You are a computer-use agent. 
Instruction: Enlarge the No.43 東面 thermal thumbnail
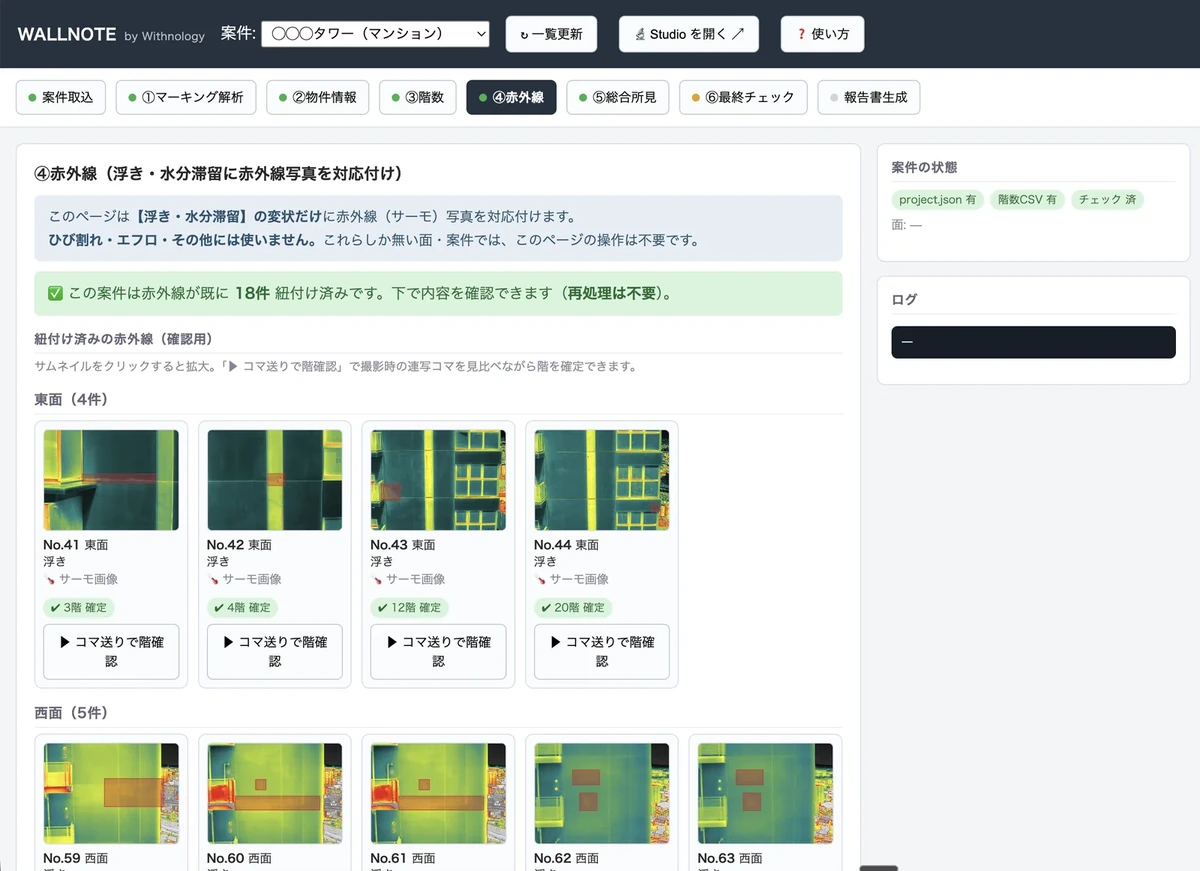[x=438, y=480]
